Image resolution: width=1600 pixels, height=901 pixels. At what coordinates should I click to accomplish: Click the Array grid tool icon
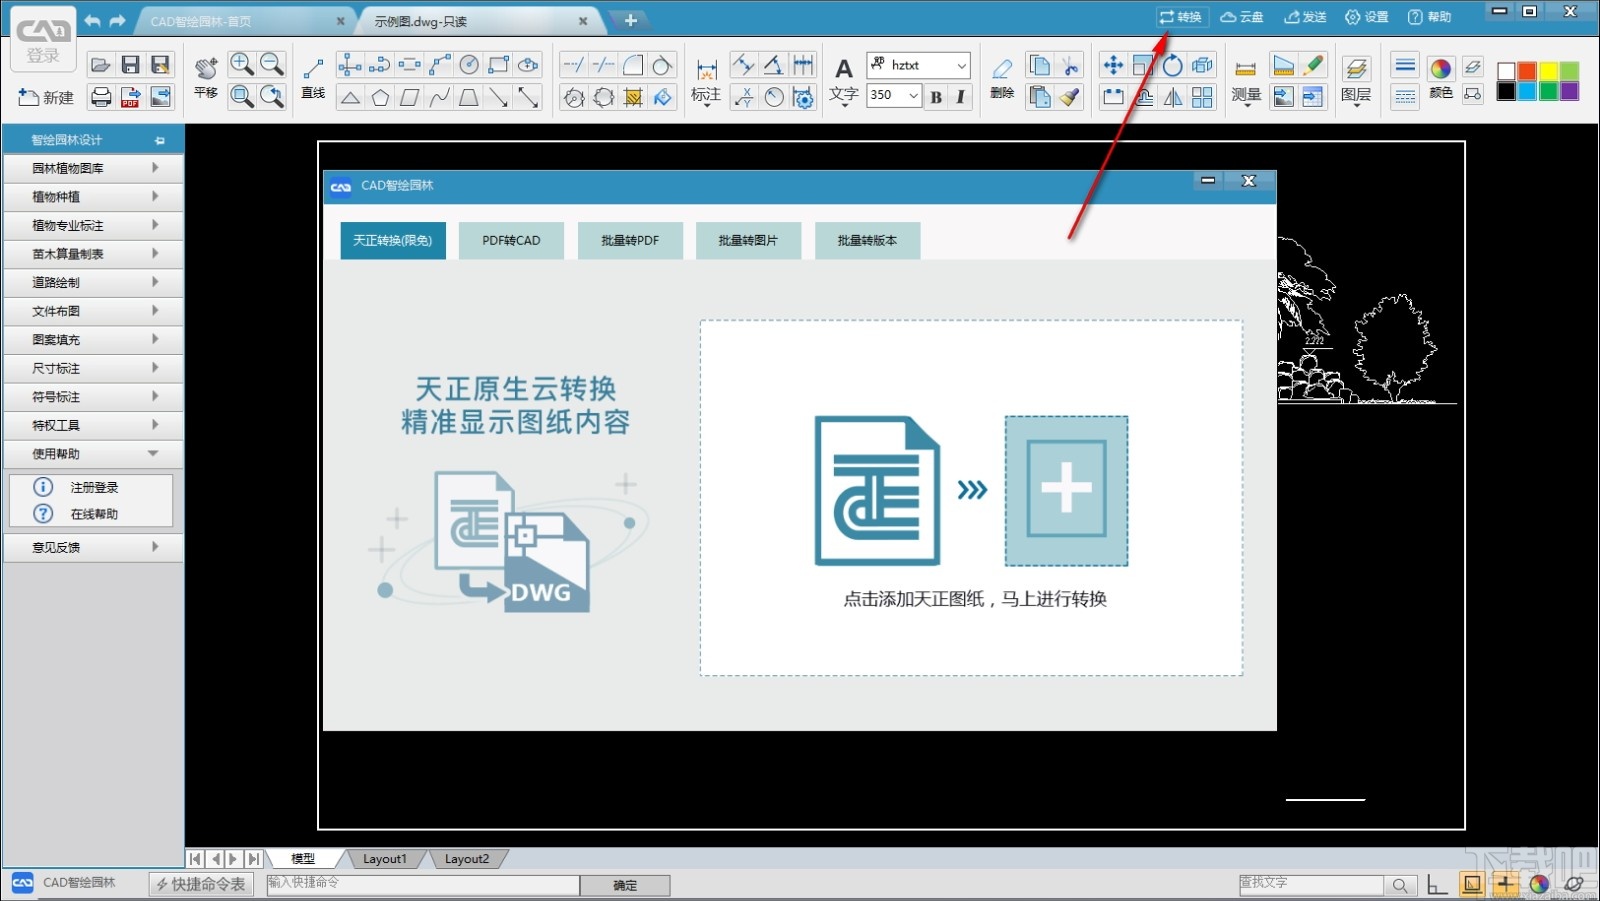point(1202,97)
